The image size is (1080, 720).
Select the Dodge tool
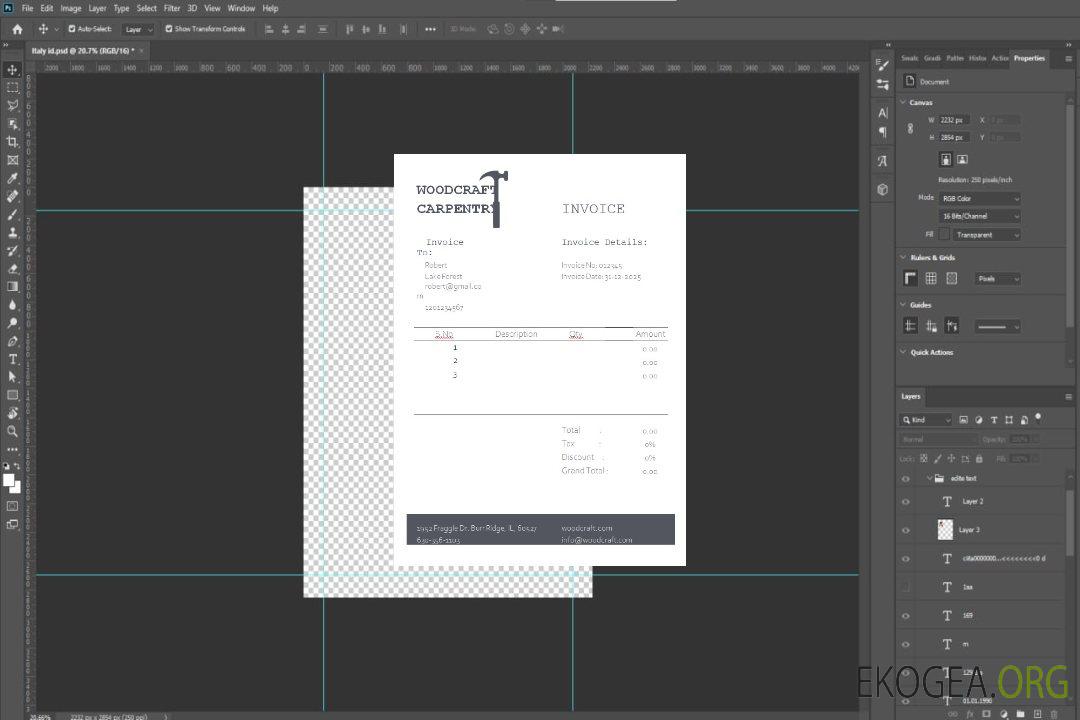[12, 322]
